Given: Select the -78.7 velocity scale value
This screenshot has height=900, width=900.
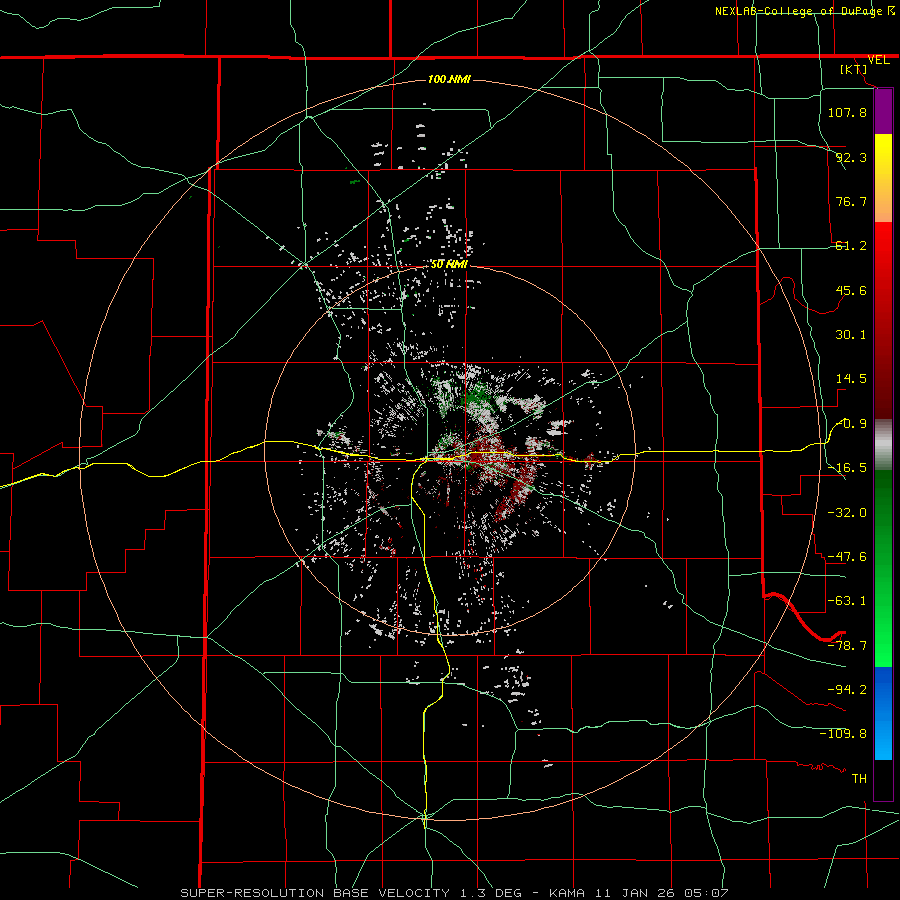Looking at the screenshot, I should (847, 646).
